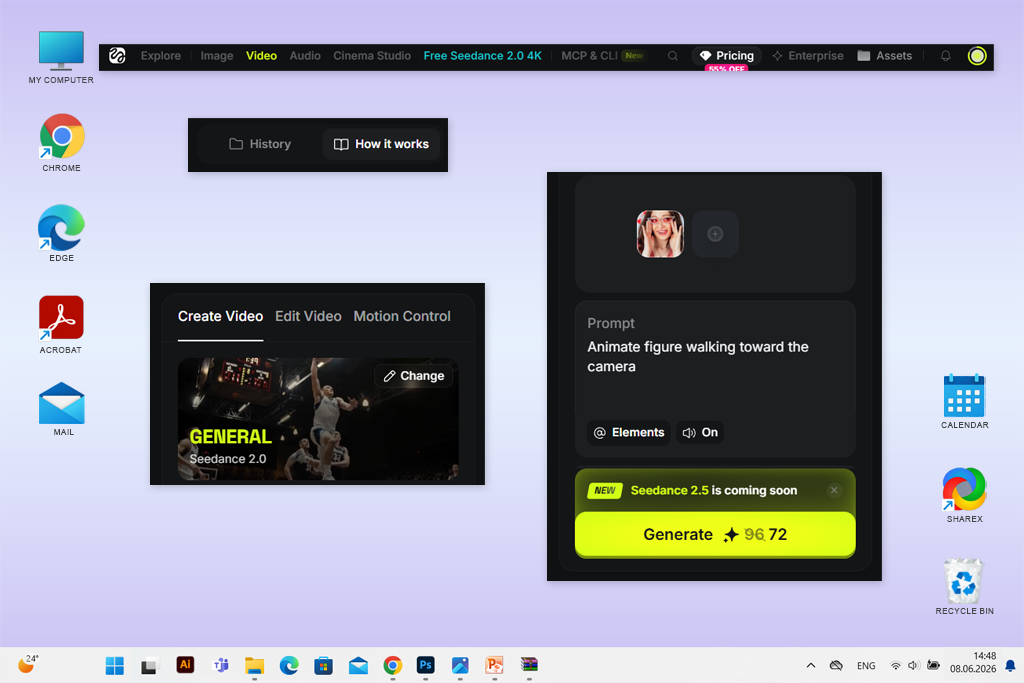Open the Image menu item

(x=217, y=56)
